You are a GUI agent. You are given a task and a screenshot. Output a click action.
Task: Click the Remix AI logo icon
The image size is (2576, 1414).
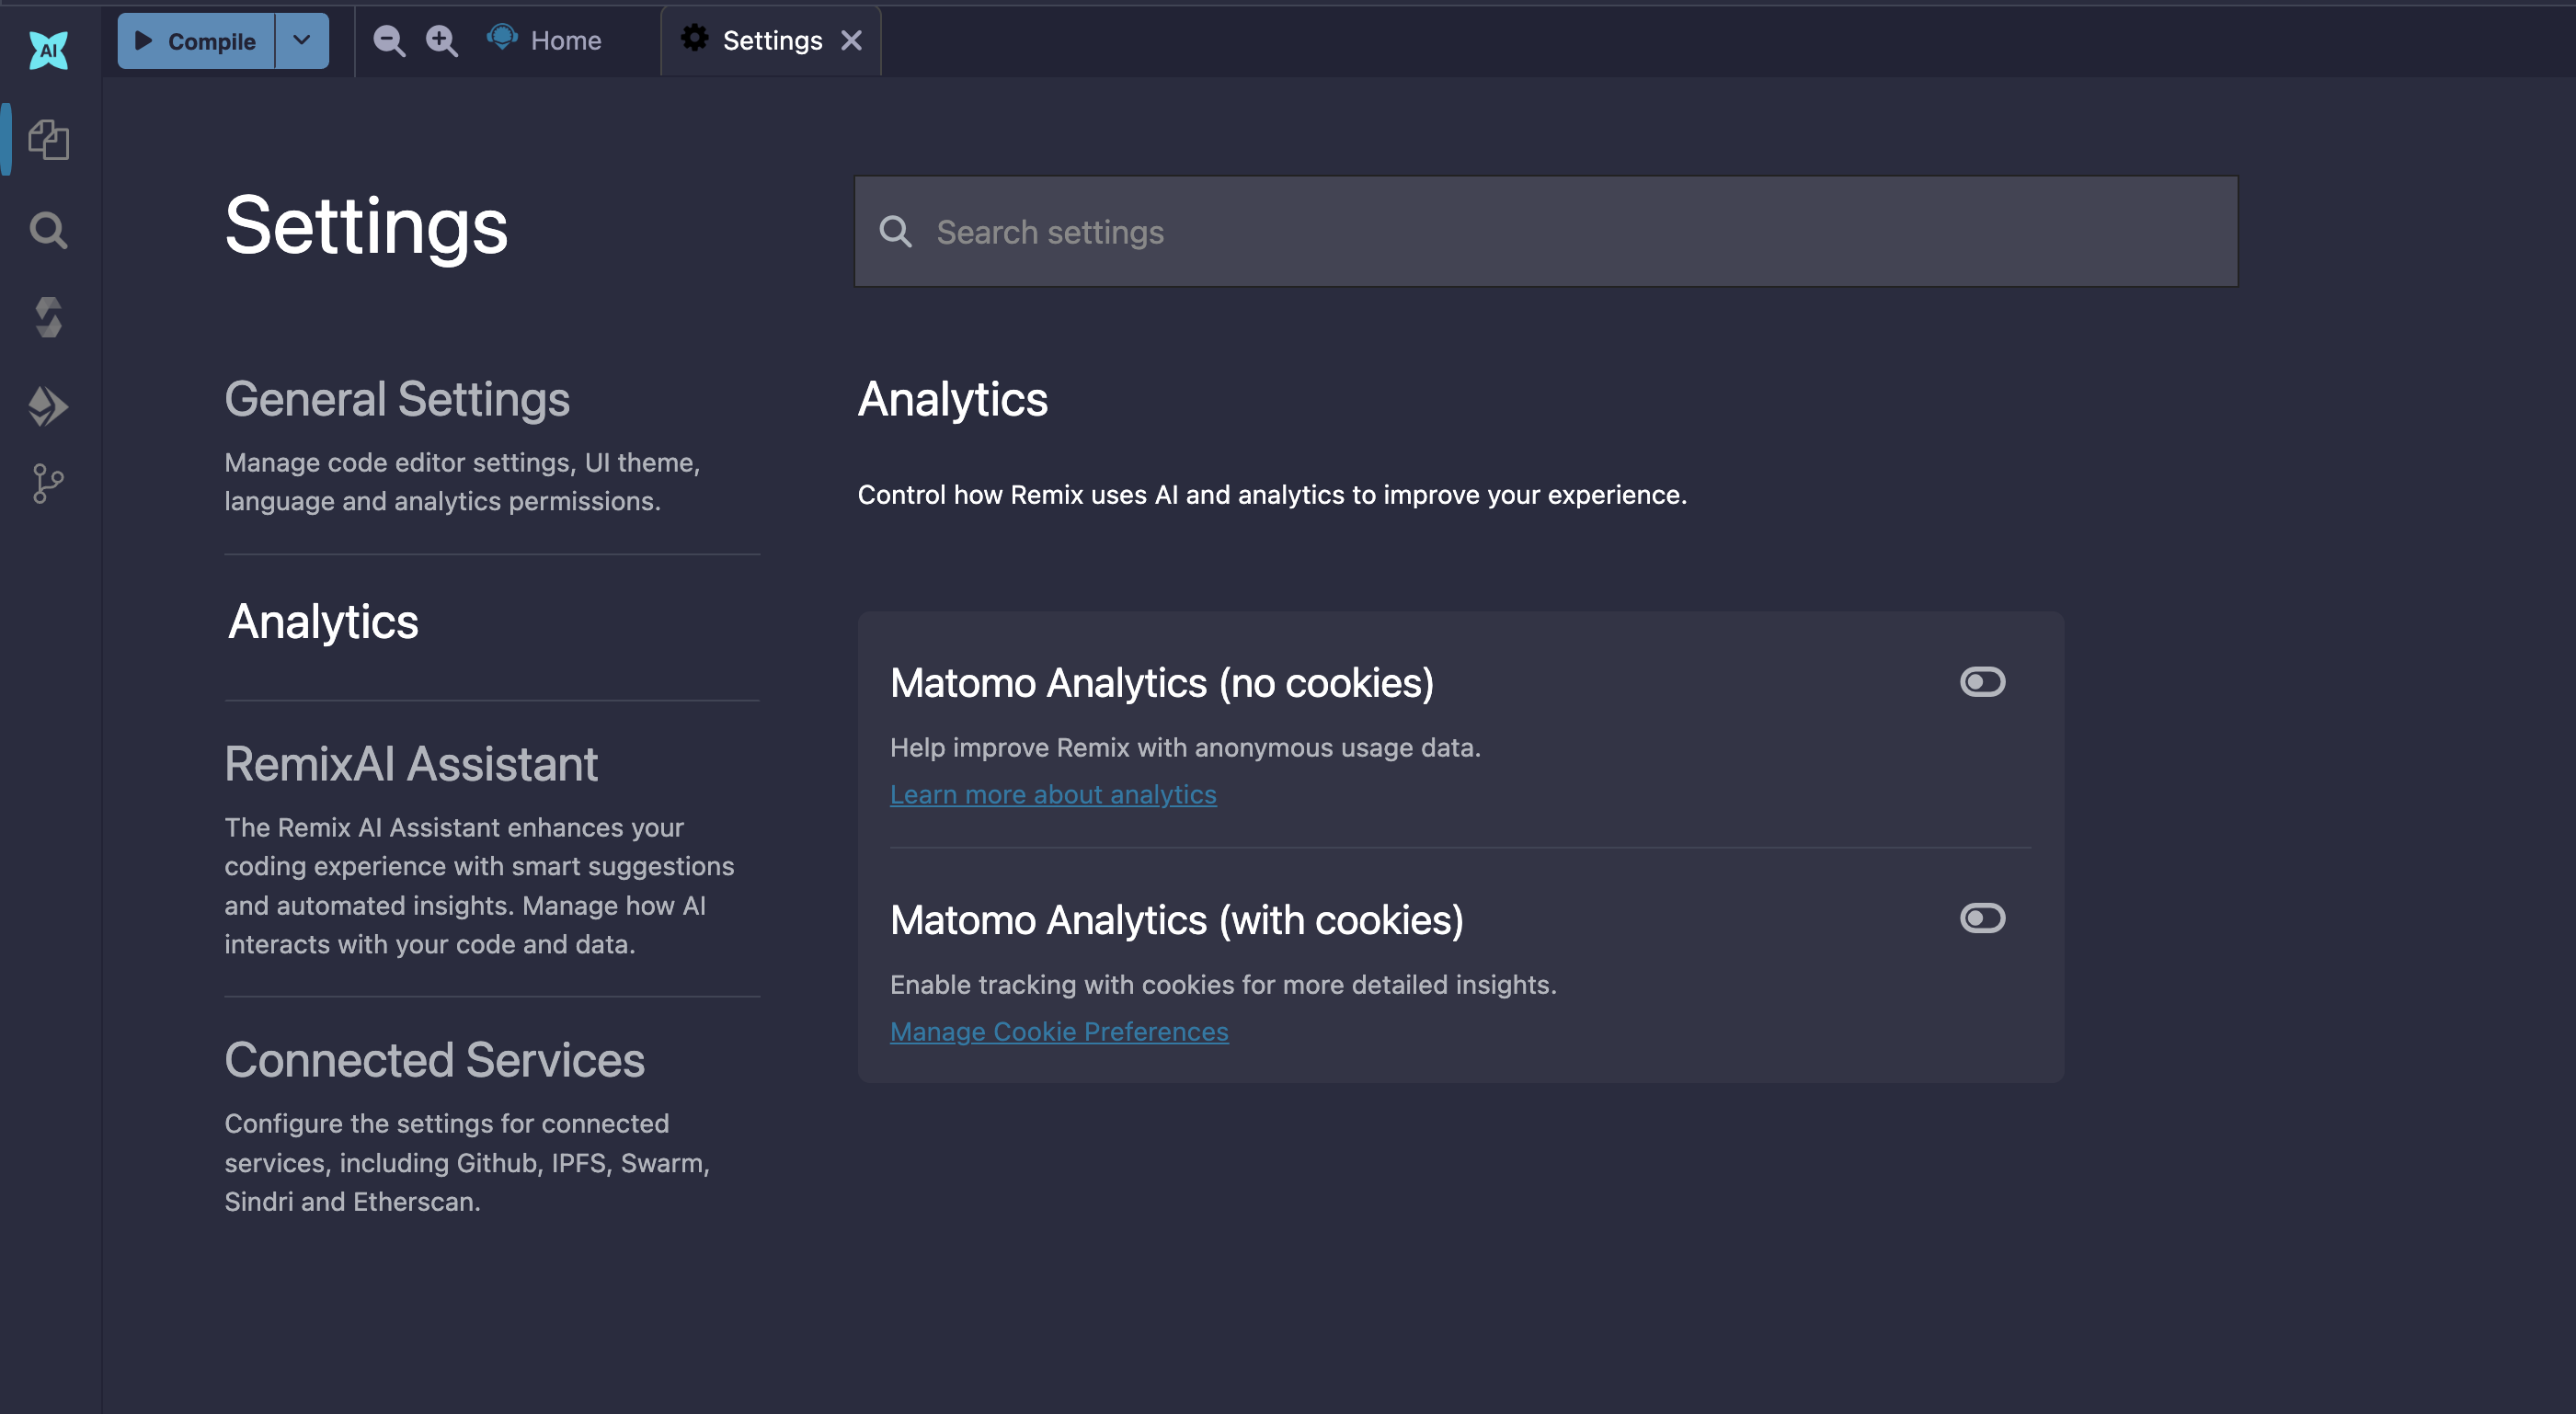pos(48,50)
